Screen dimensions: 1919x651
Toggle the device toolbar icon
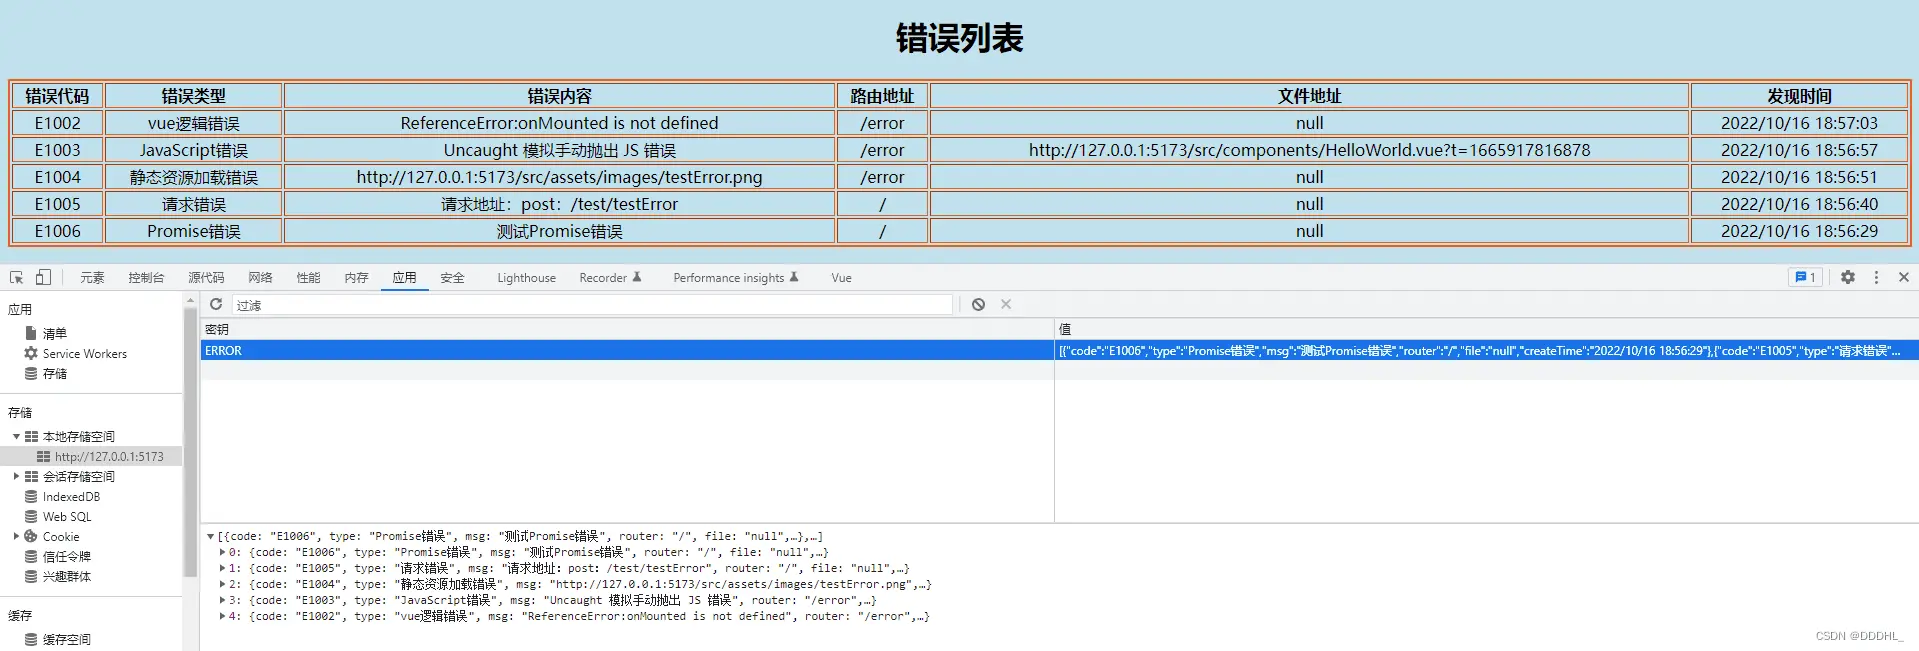coord(43,278)
